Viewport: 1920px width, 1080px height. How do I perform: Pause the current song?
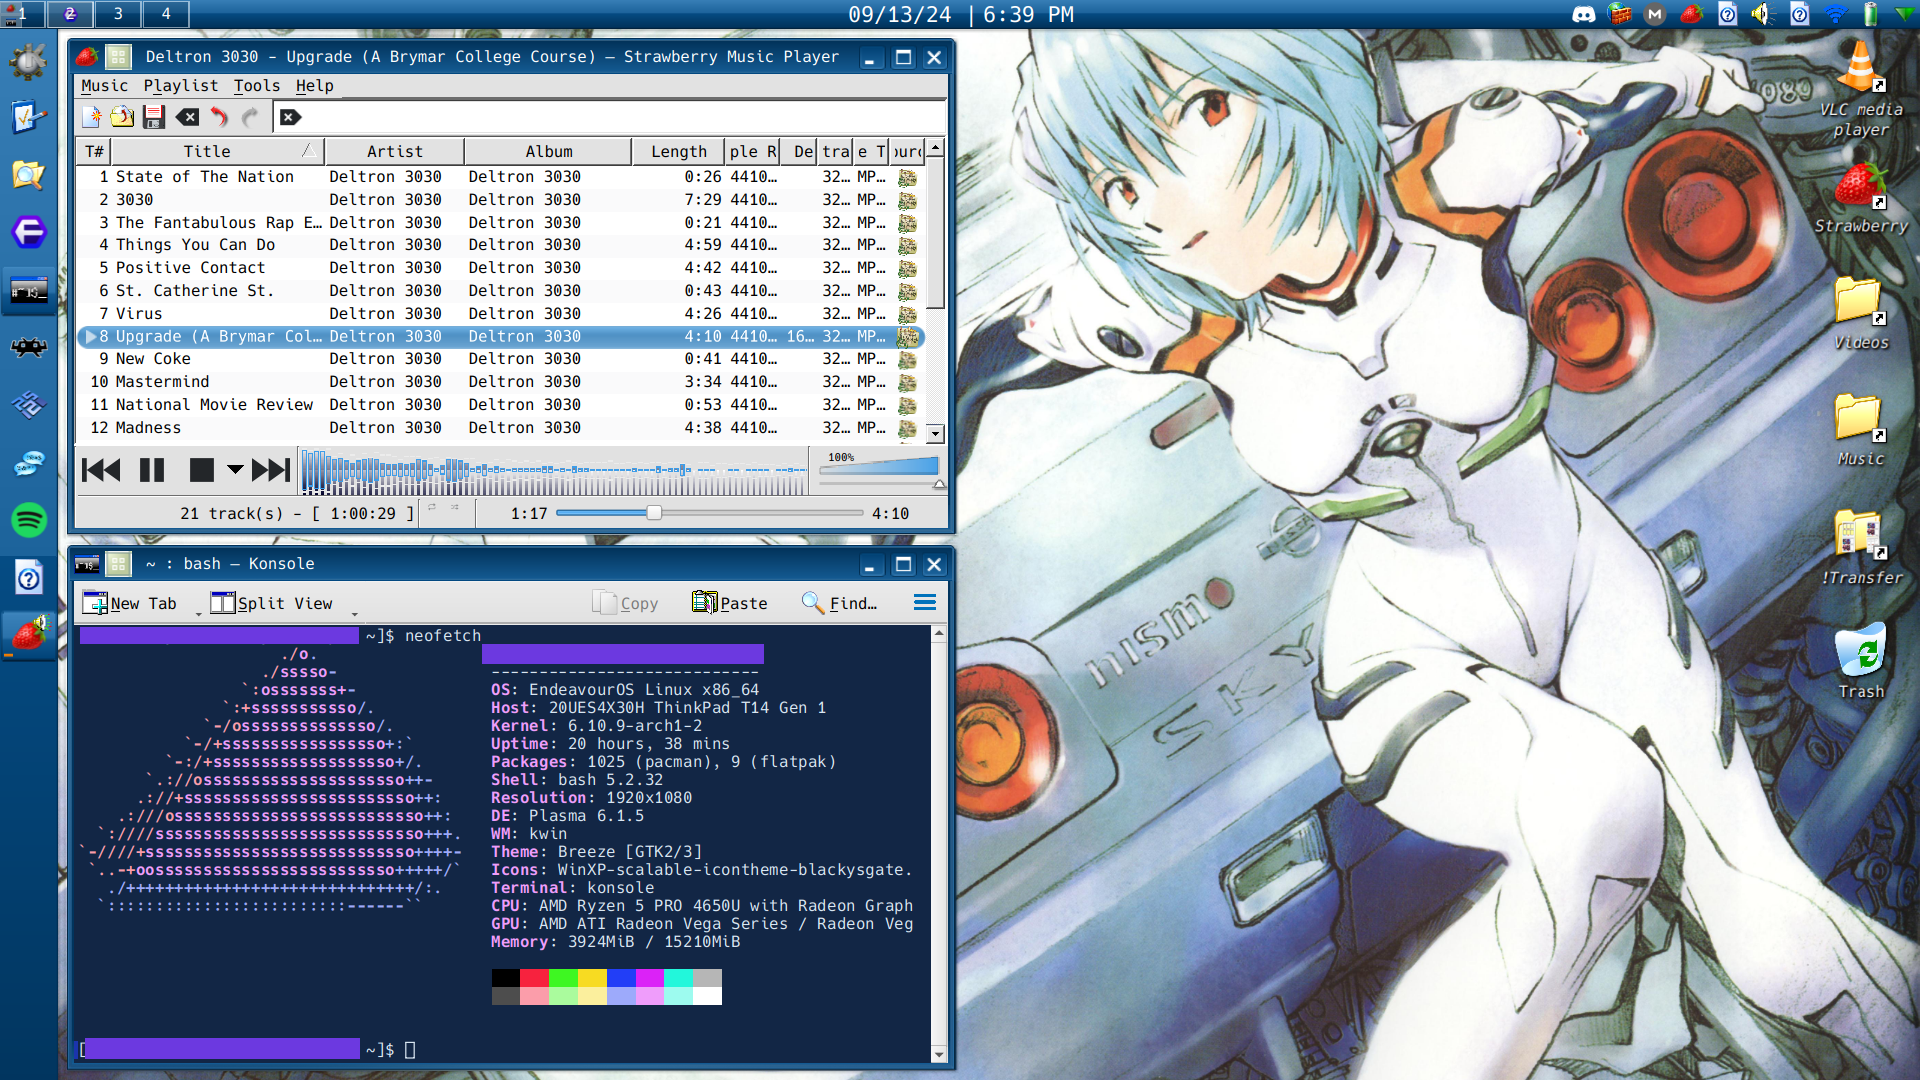(152, 470)
